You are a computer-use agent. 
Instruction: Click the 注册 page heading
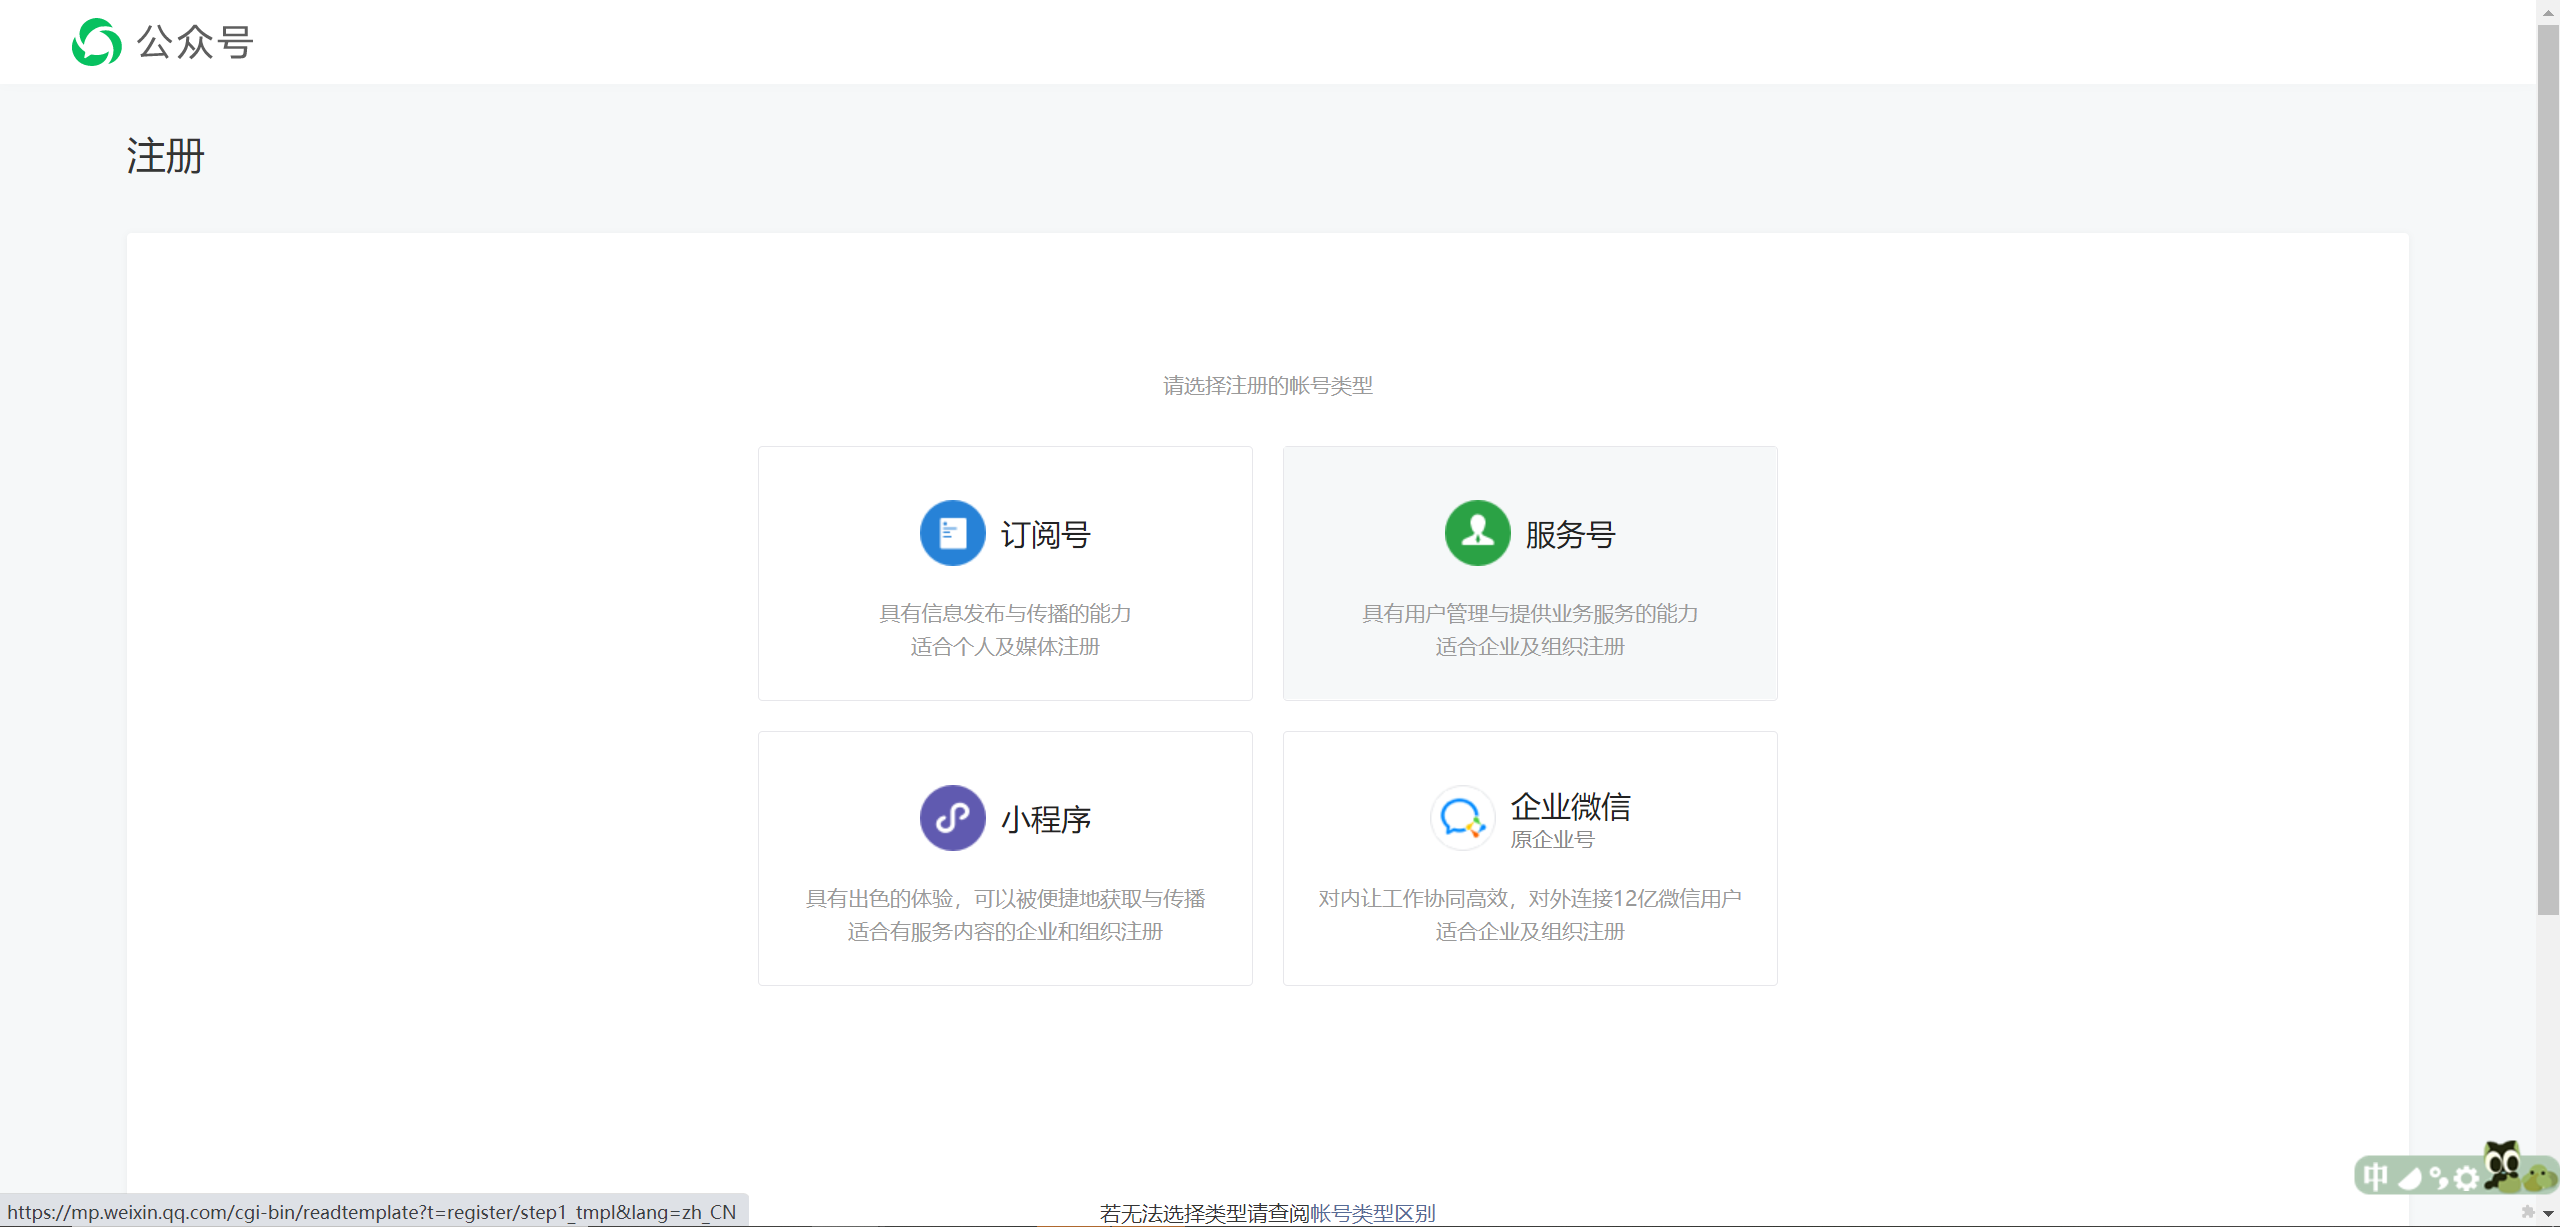pyautogui.click(x=166, y=157)
